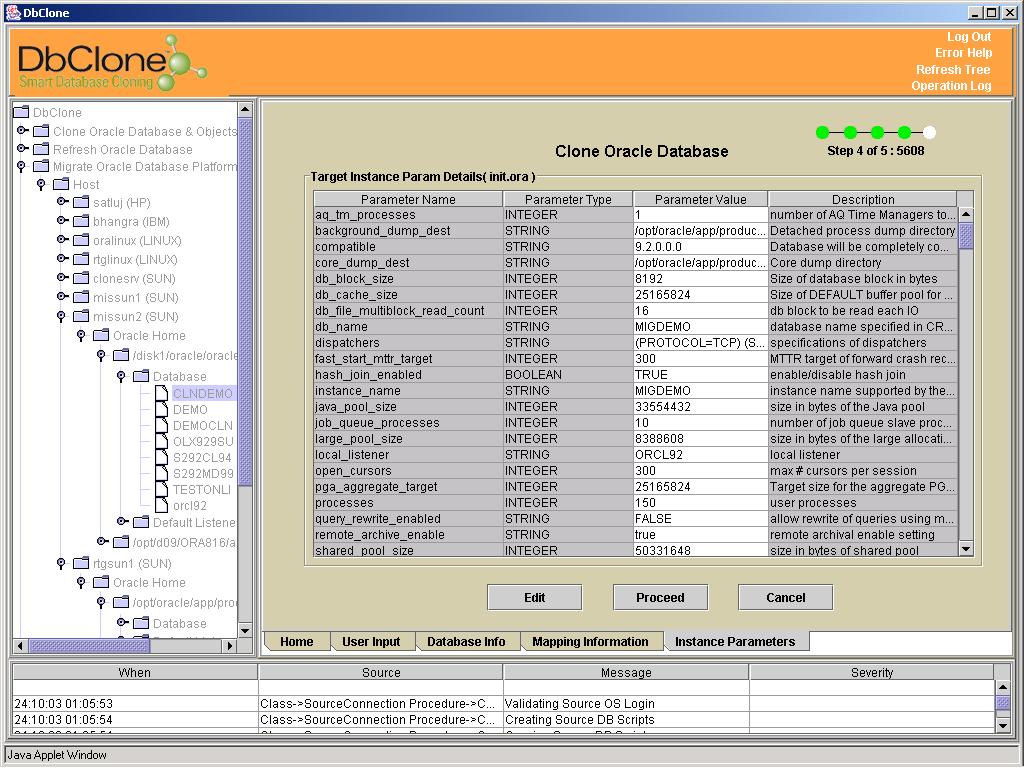Switch to the Database Info tab
1024x768 pixels.
tap(466, 641)
